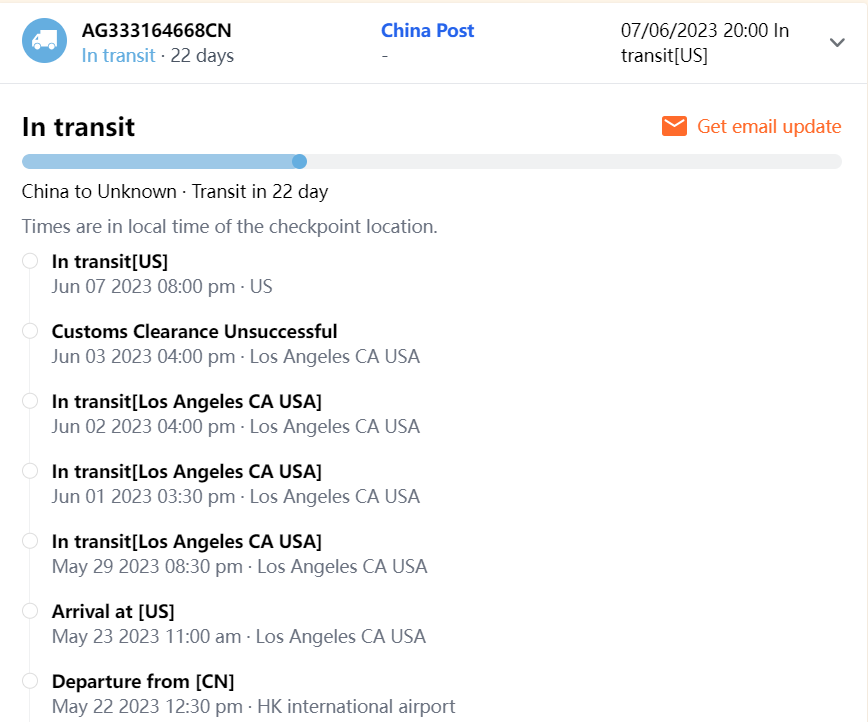Click the progress bar's blue endpoint dot
The image size is (868, 722).
[x=299, y=162]
